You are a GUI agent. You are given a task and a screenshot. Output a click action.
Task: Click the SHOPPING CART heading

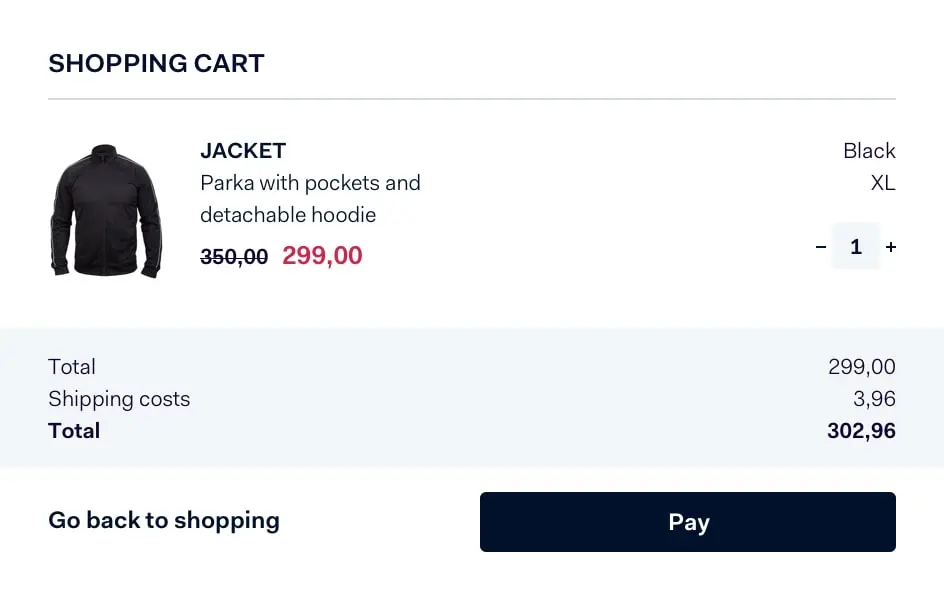tap(156, 63)
